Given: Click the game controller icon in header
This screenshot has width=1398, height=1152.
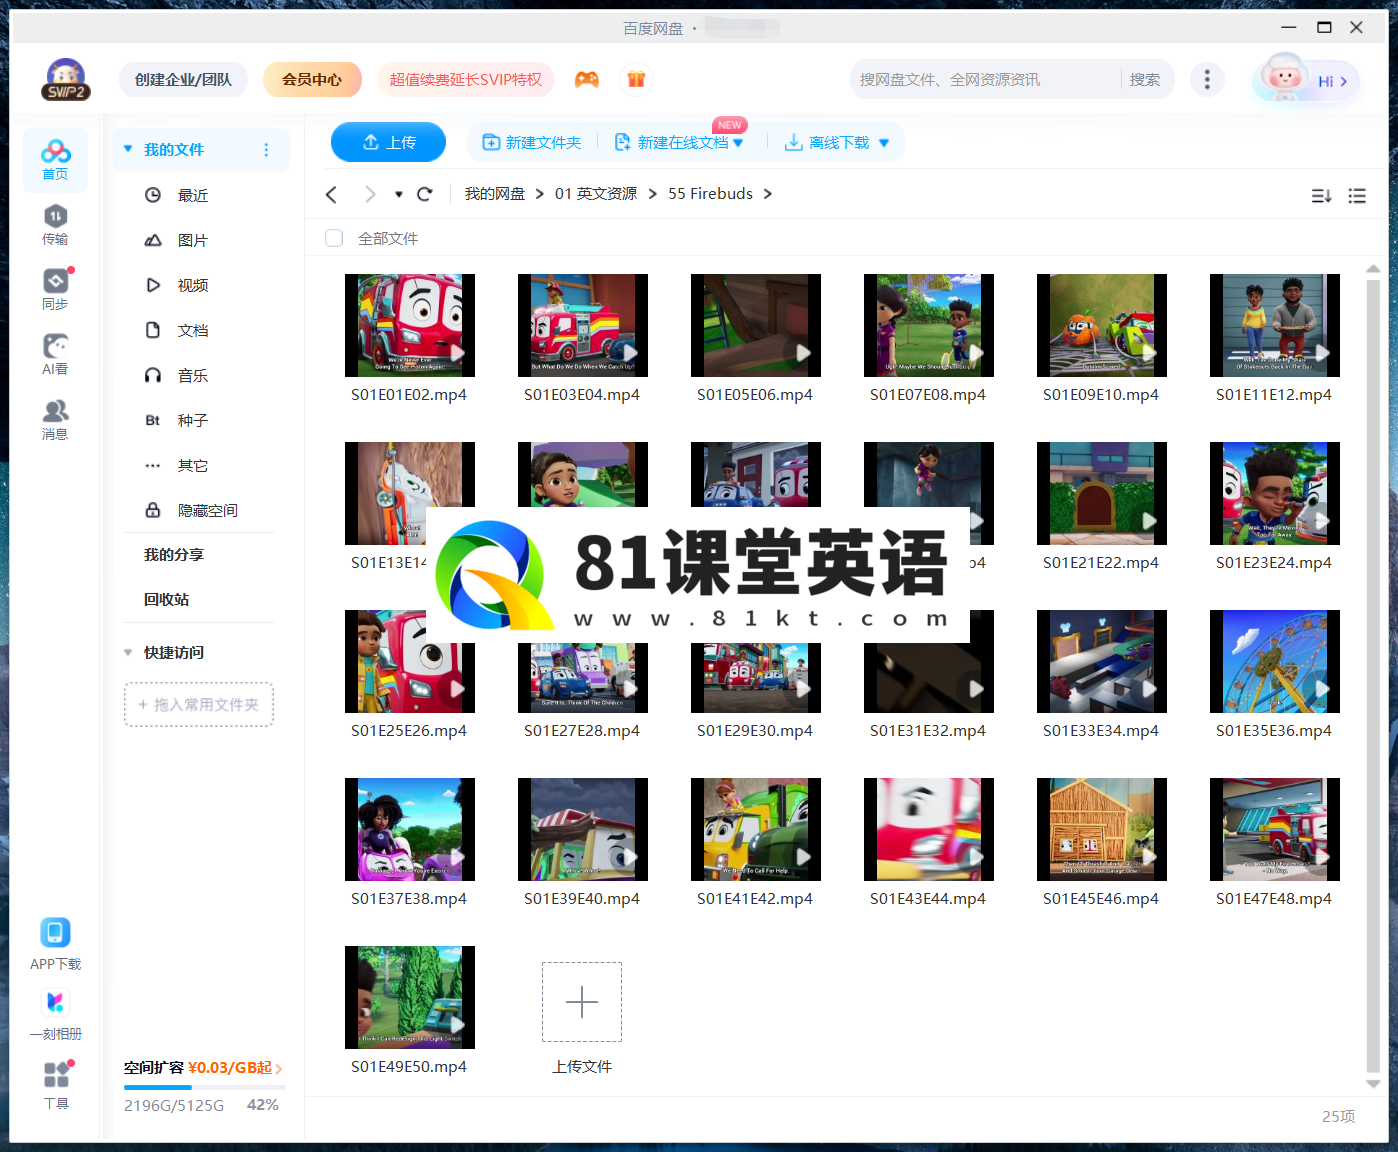Looking at the screenshot, I should (587, 80).
